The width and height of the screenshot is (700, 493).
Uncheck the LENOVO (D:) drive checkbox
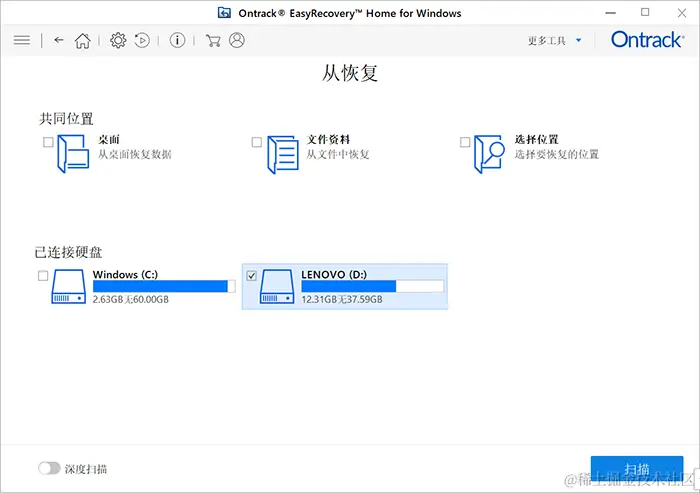point(251,276)
